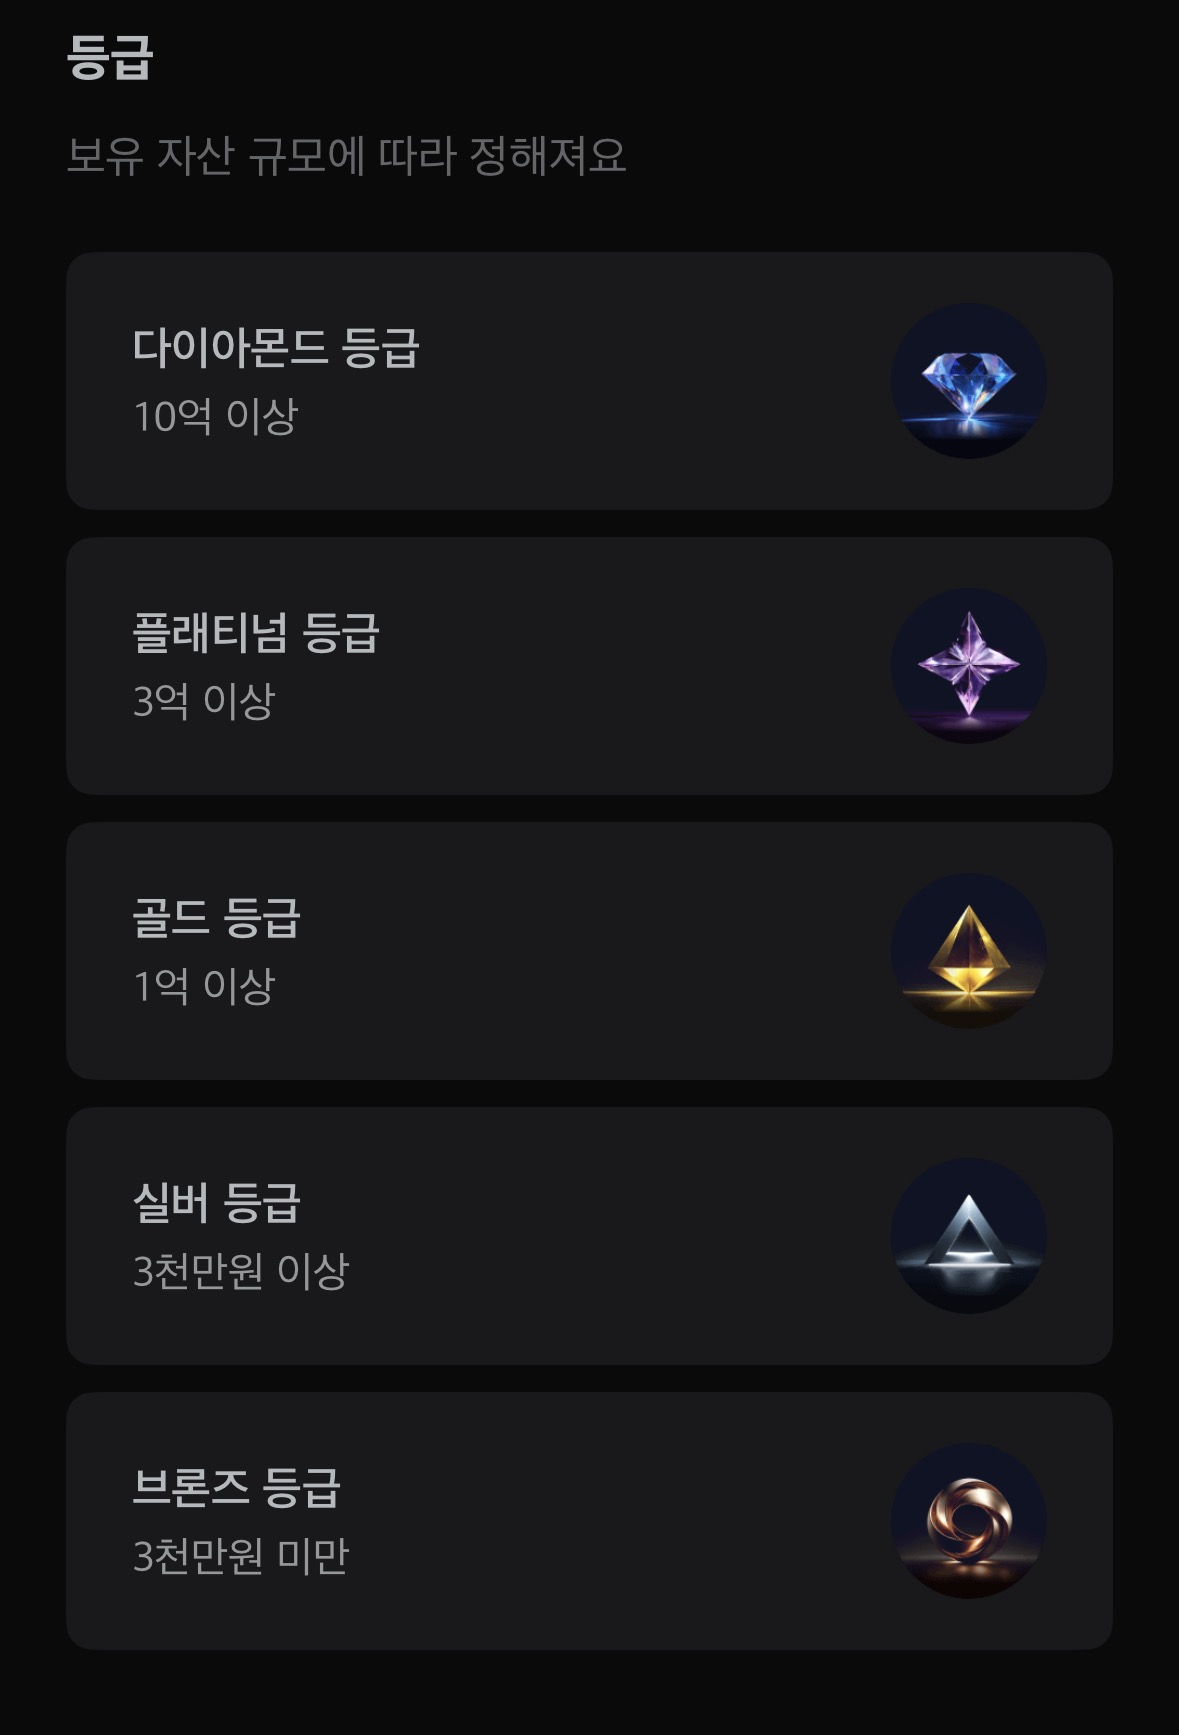Open the Diamond grade card's empty middle area

620,382
